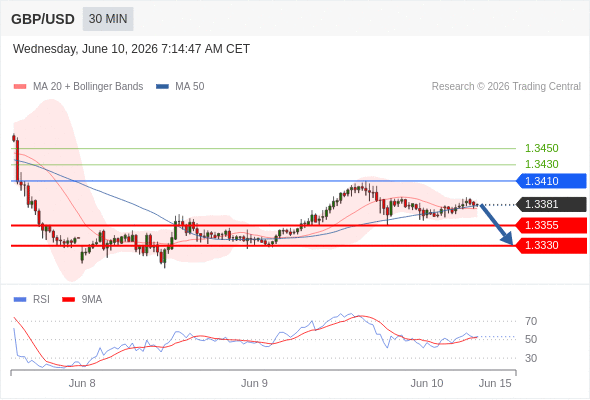This screenshot has height=400, width=590.
Task: Click the RSI 50 axis label
Action: point(531,339)
